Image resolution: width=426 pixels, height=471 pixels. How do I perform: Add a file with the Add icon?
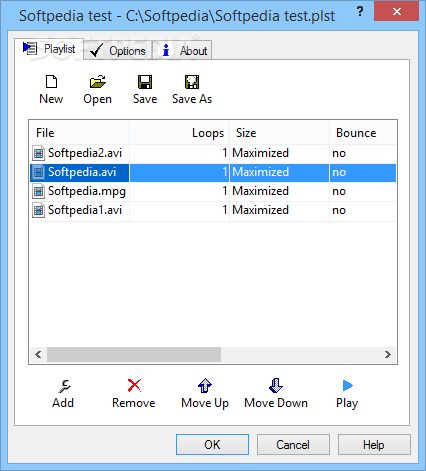[64, 386]
